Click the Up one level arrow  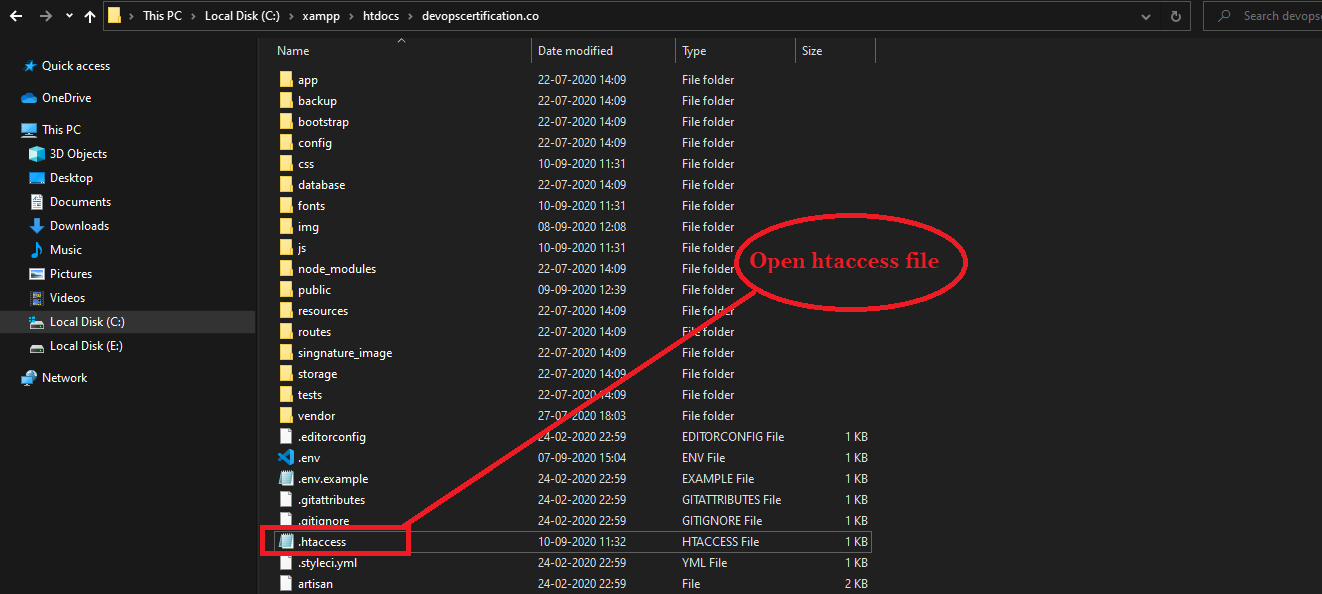[91, 16]
